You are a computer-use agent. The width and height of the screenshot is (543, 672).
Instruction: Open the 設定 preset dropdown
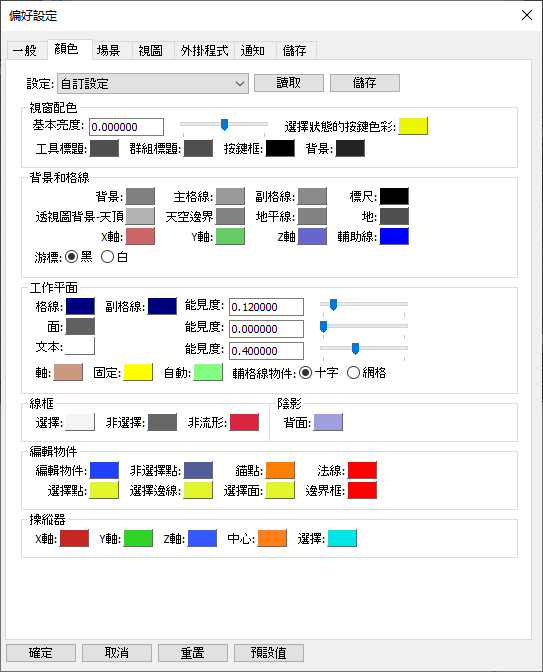(x=153, y=84)
